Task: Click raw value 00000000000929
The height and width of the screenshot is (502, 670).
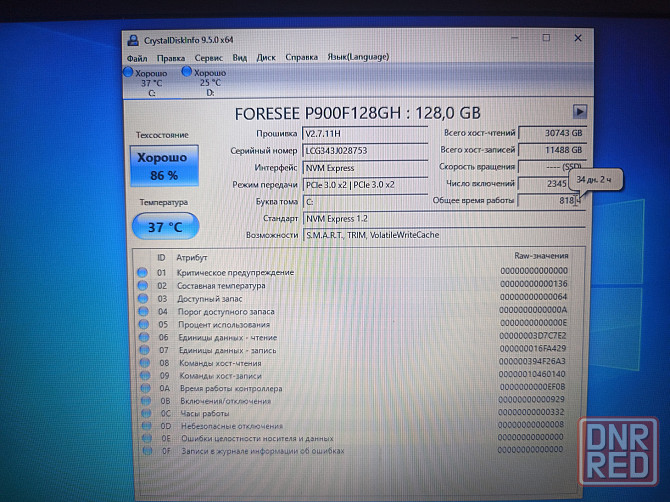Action: click(532, 399)
